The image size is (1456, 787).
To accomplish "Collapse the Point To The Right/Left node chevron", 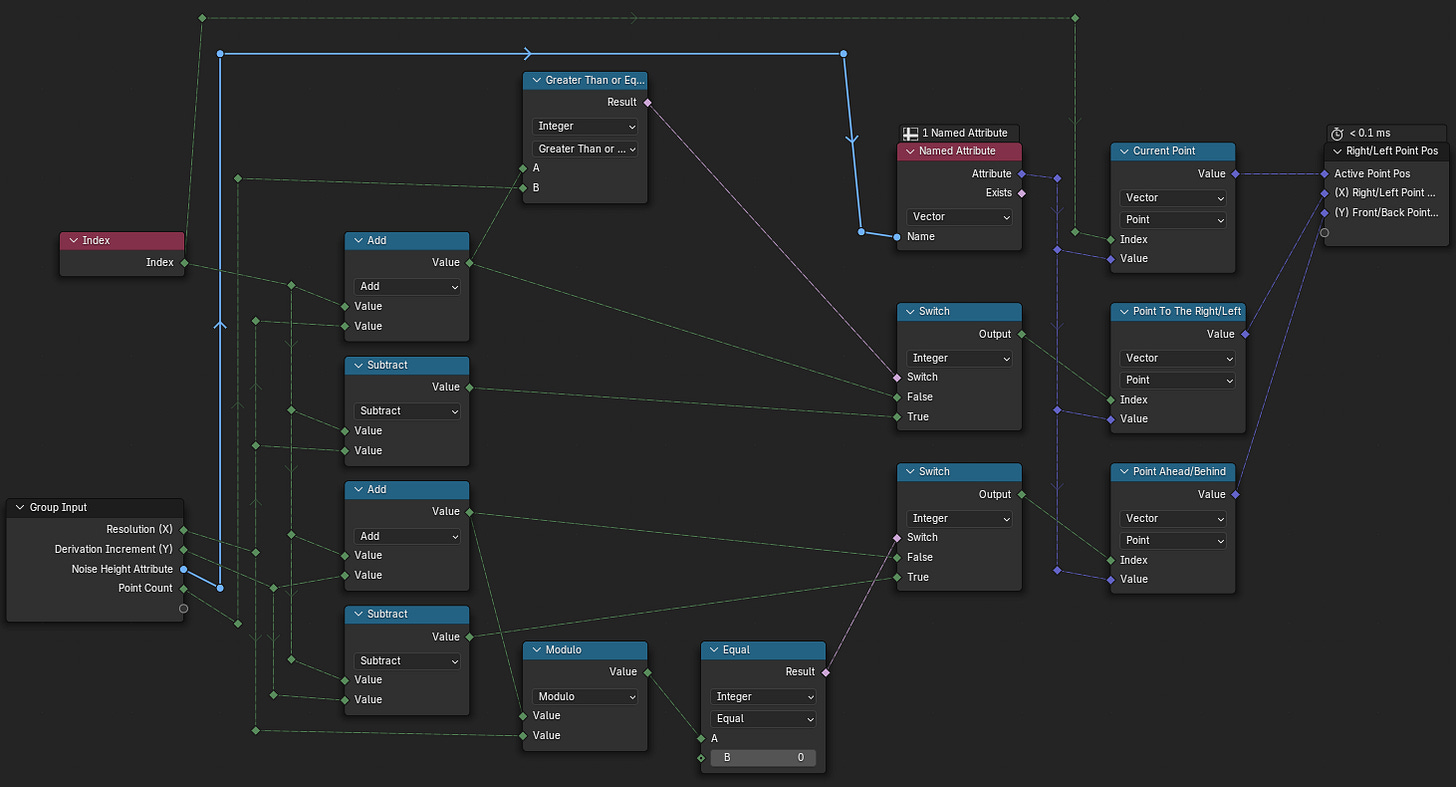I will coord(1124,312).
